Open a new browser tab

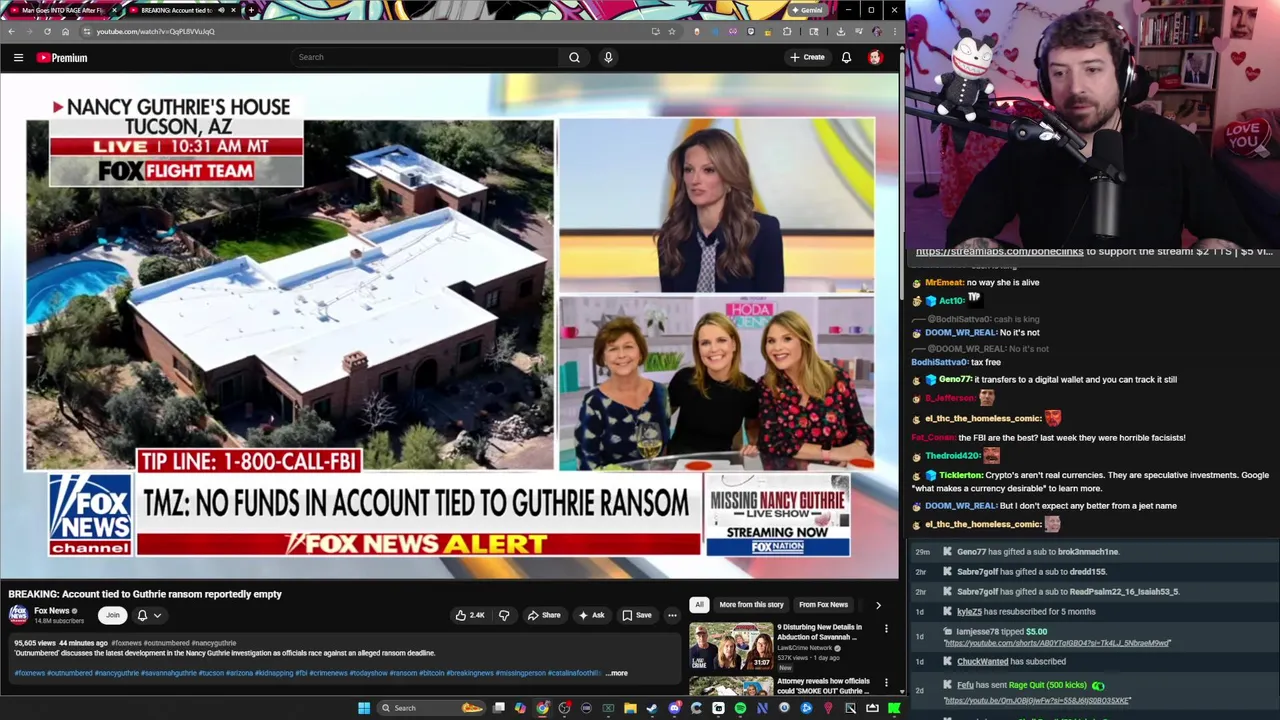pos(251,10)
